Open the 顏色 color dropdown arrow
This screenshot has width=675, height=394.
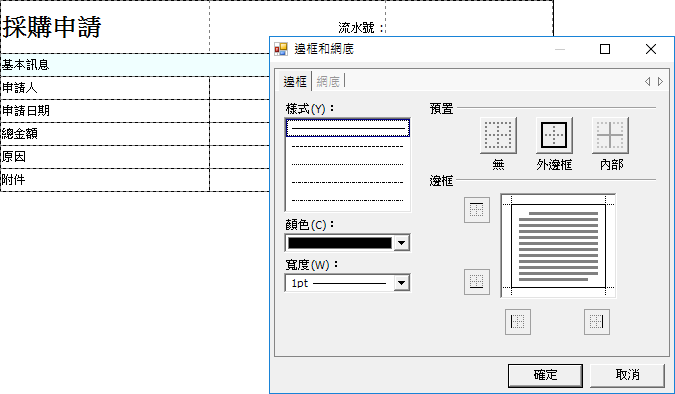[401, 243]
